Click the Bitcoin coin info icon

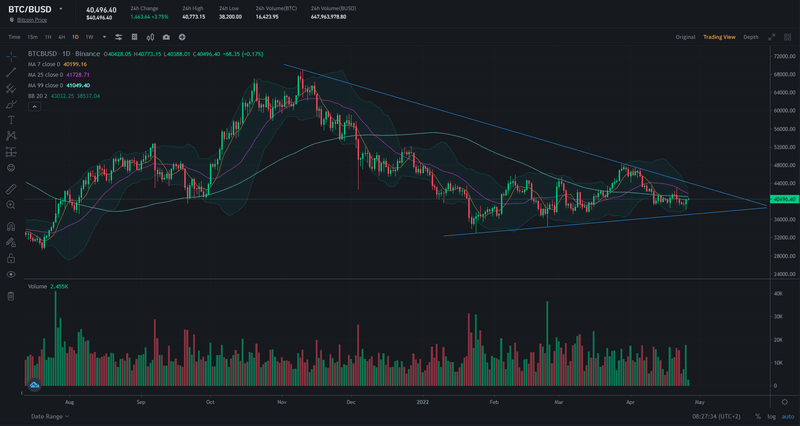12,20
